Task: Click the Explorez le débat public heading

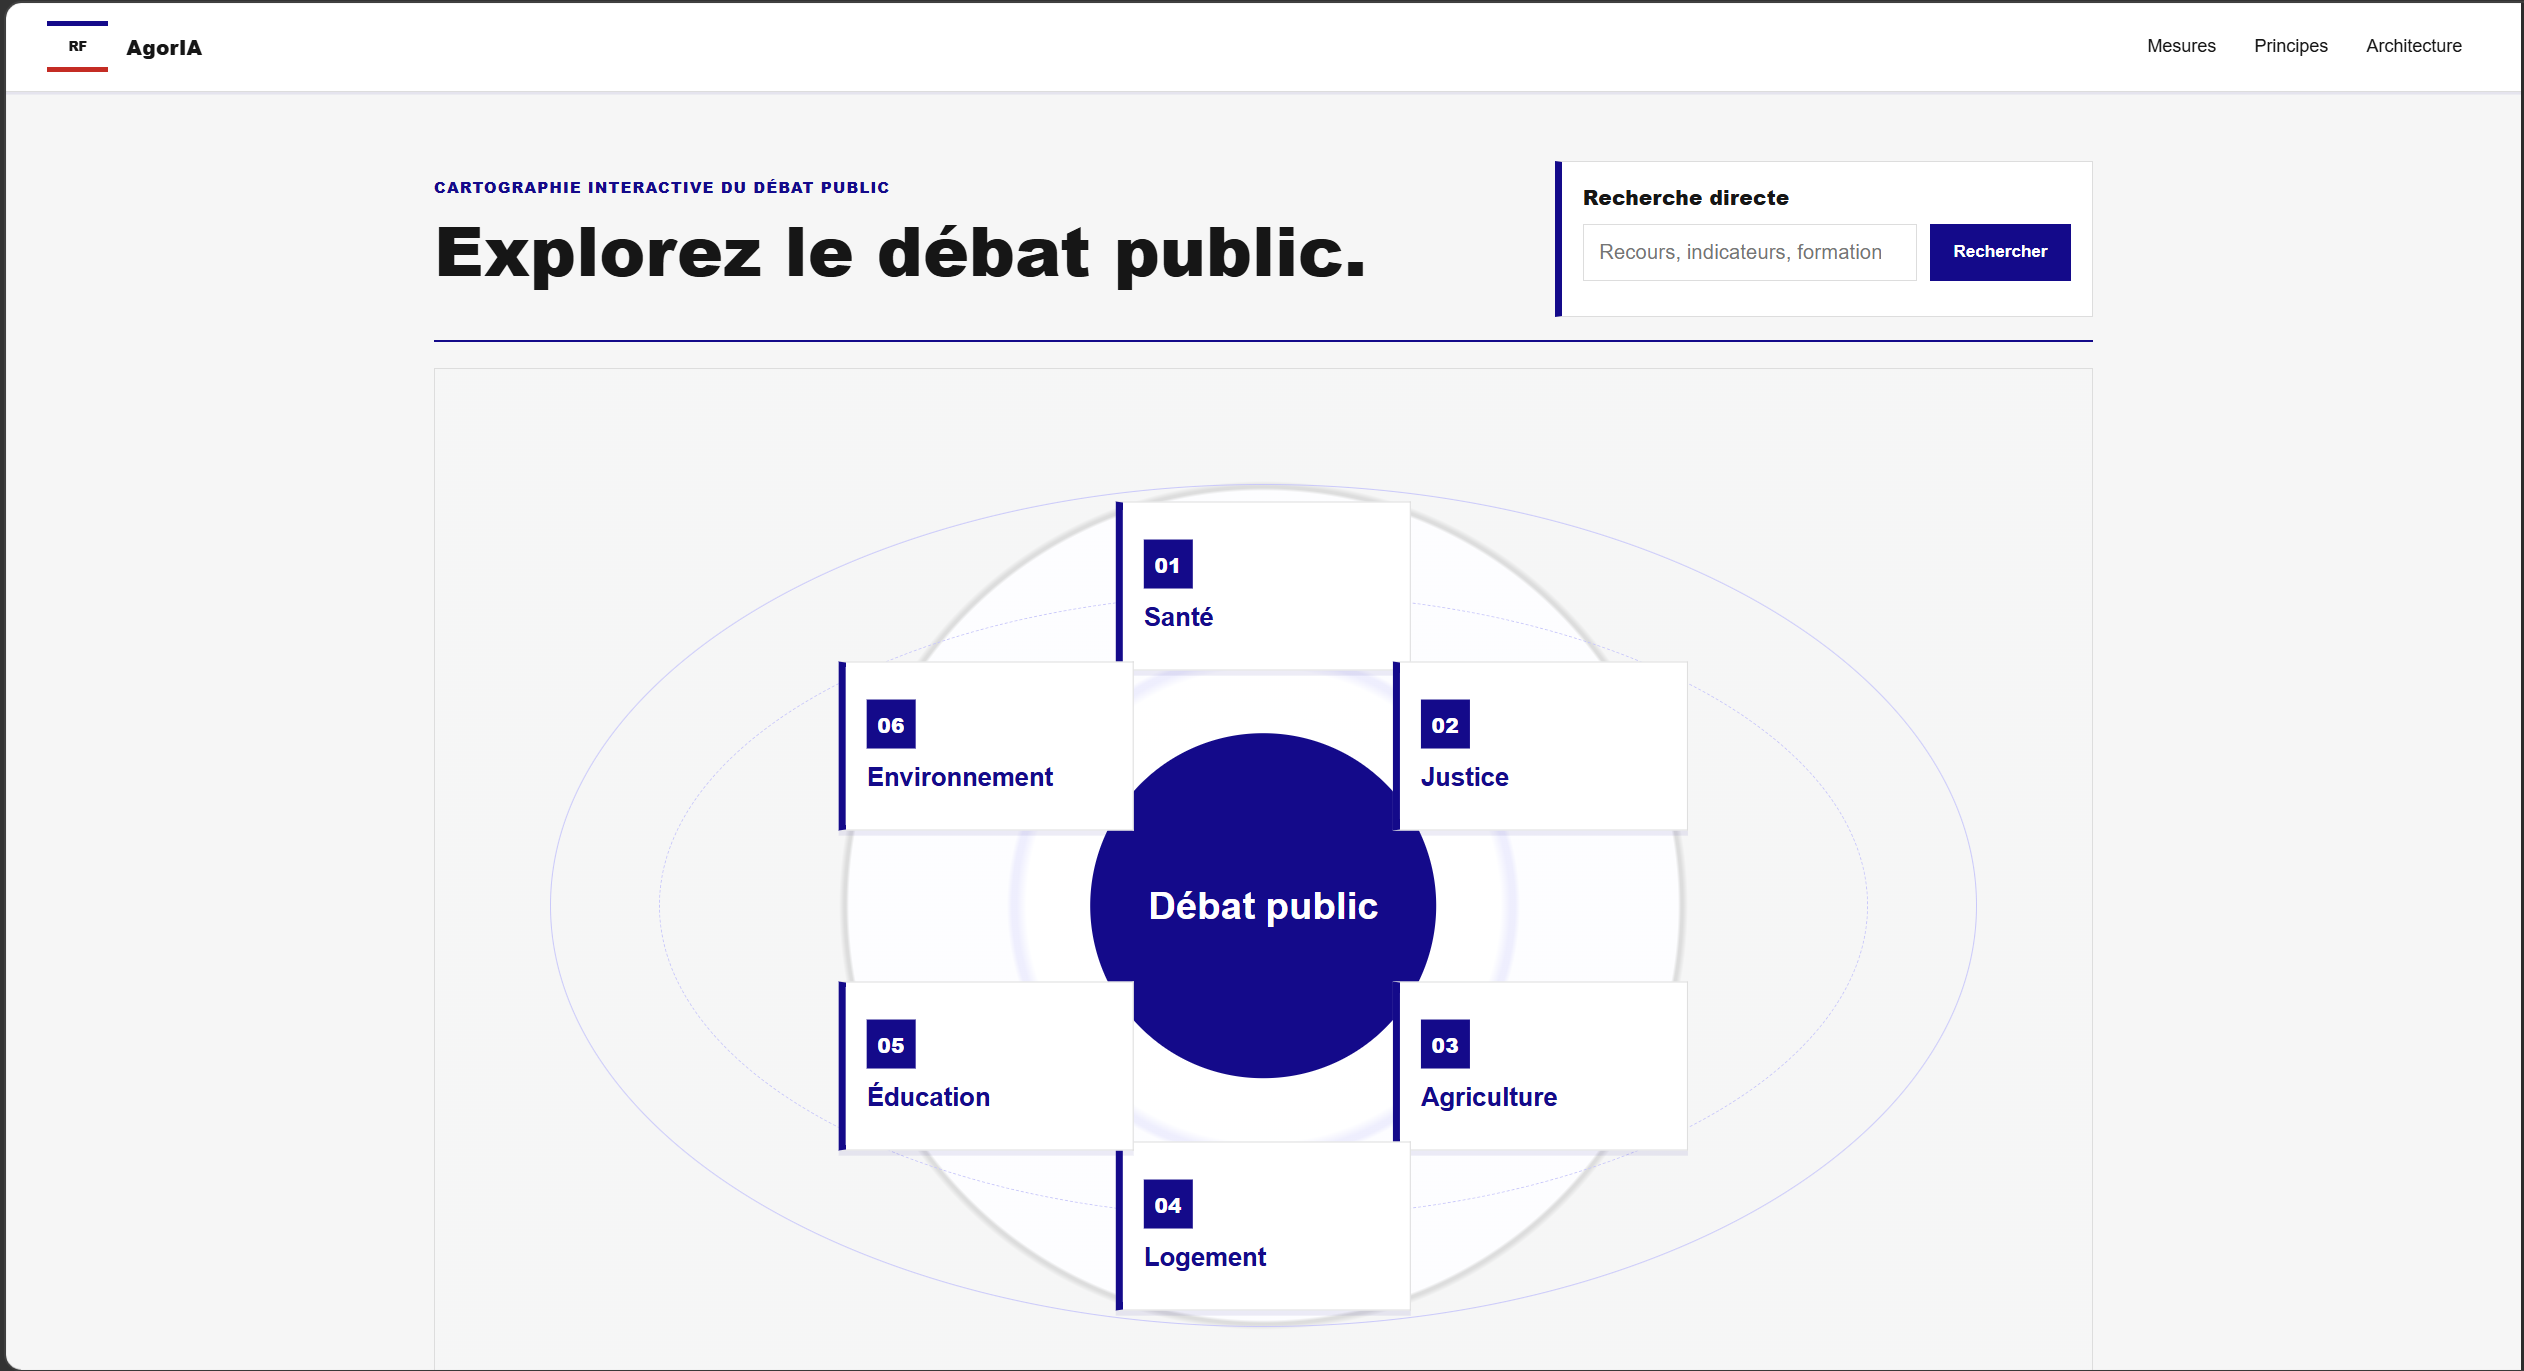Action: pos(900,253)
